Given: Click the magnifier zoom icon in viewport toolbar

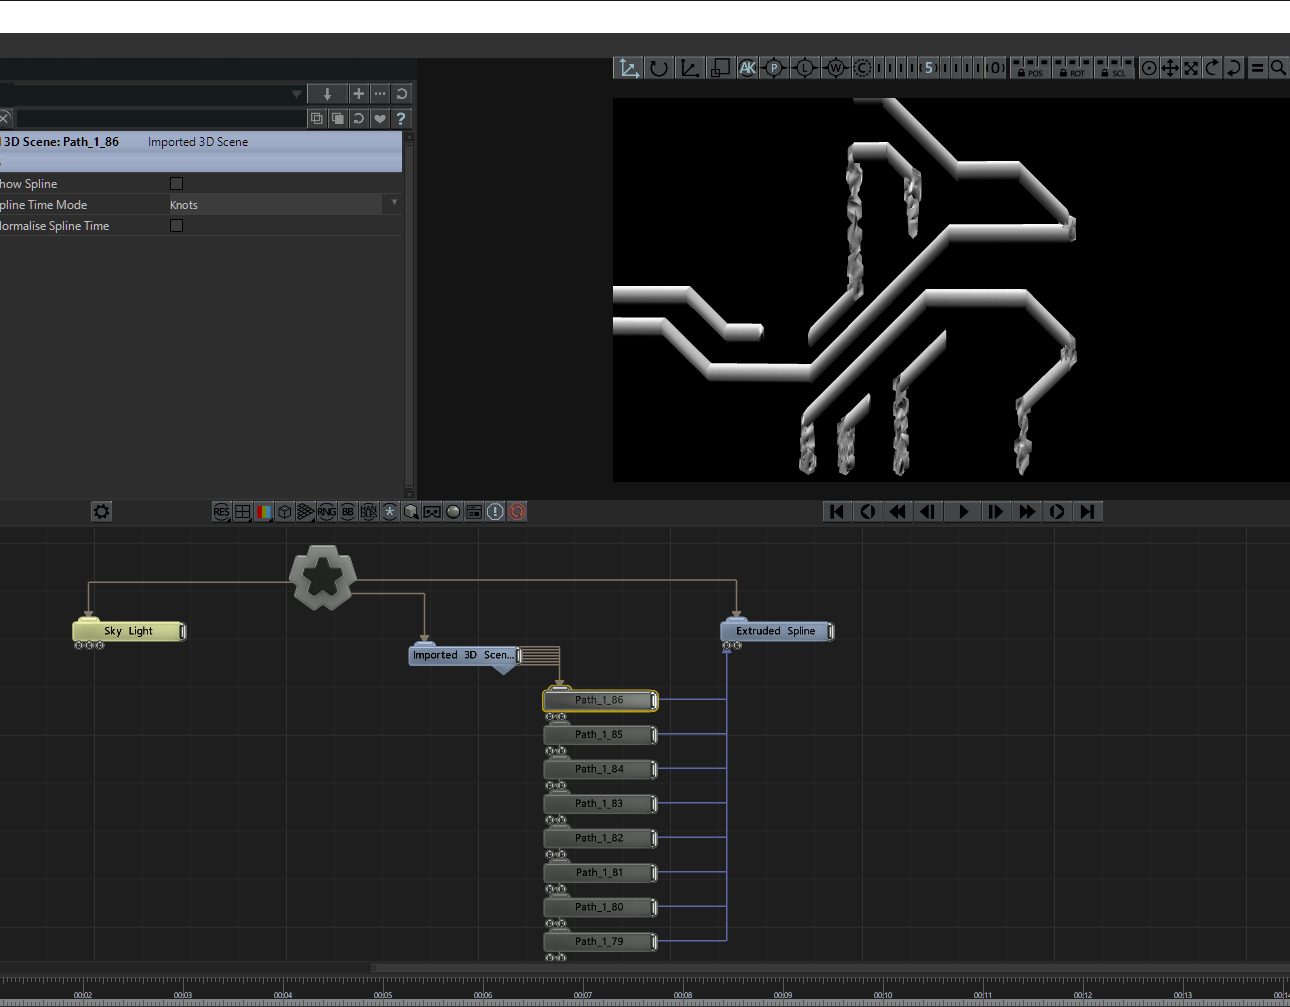Looking at the screenshot, I should point(1278,68).
